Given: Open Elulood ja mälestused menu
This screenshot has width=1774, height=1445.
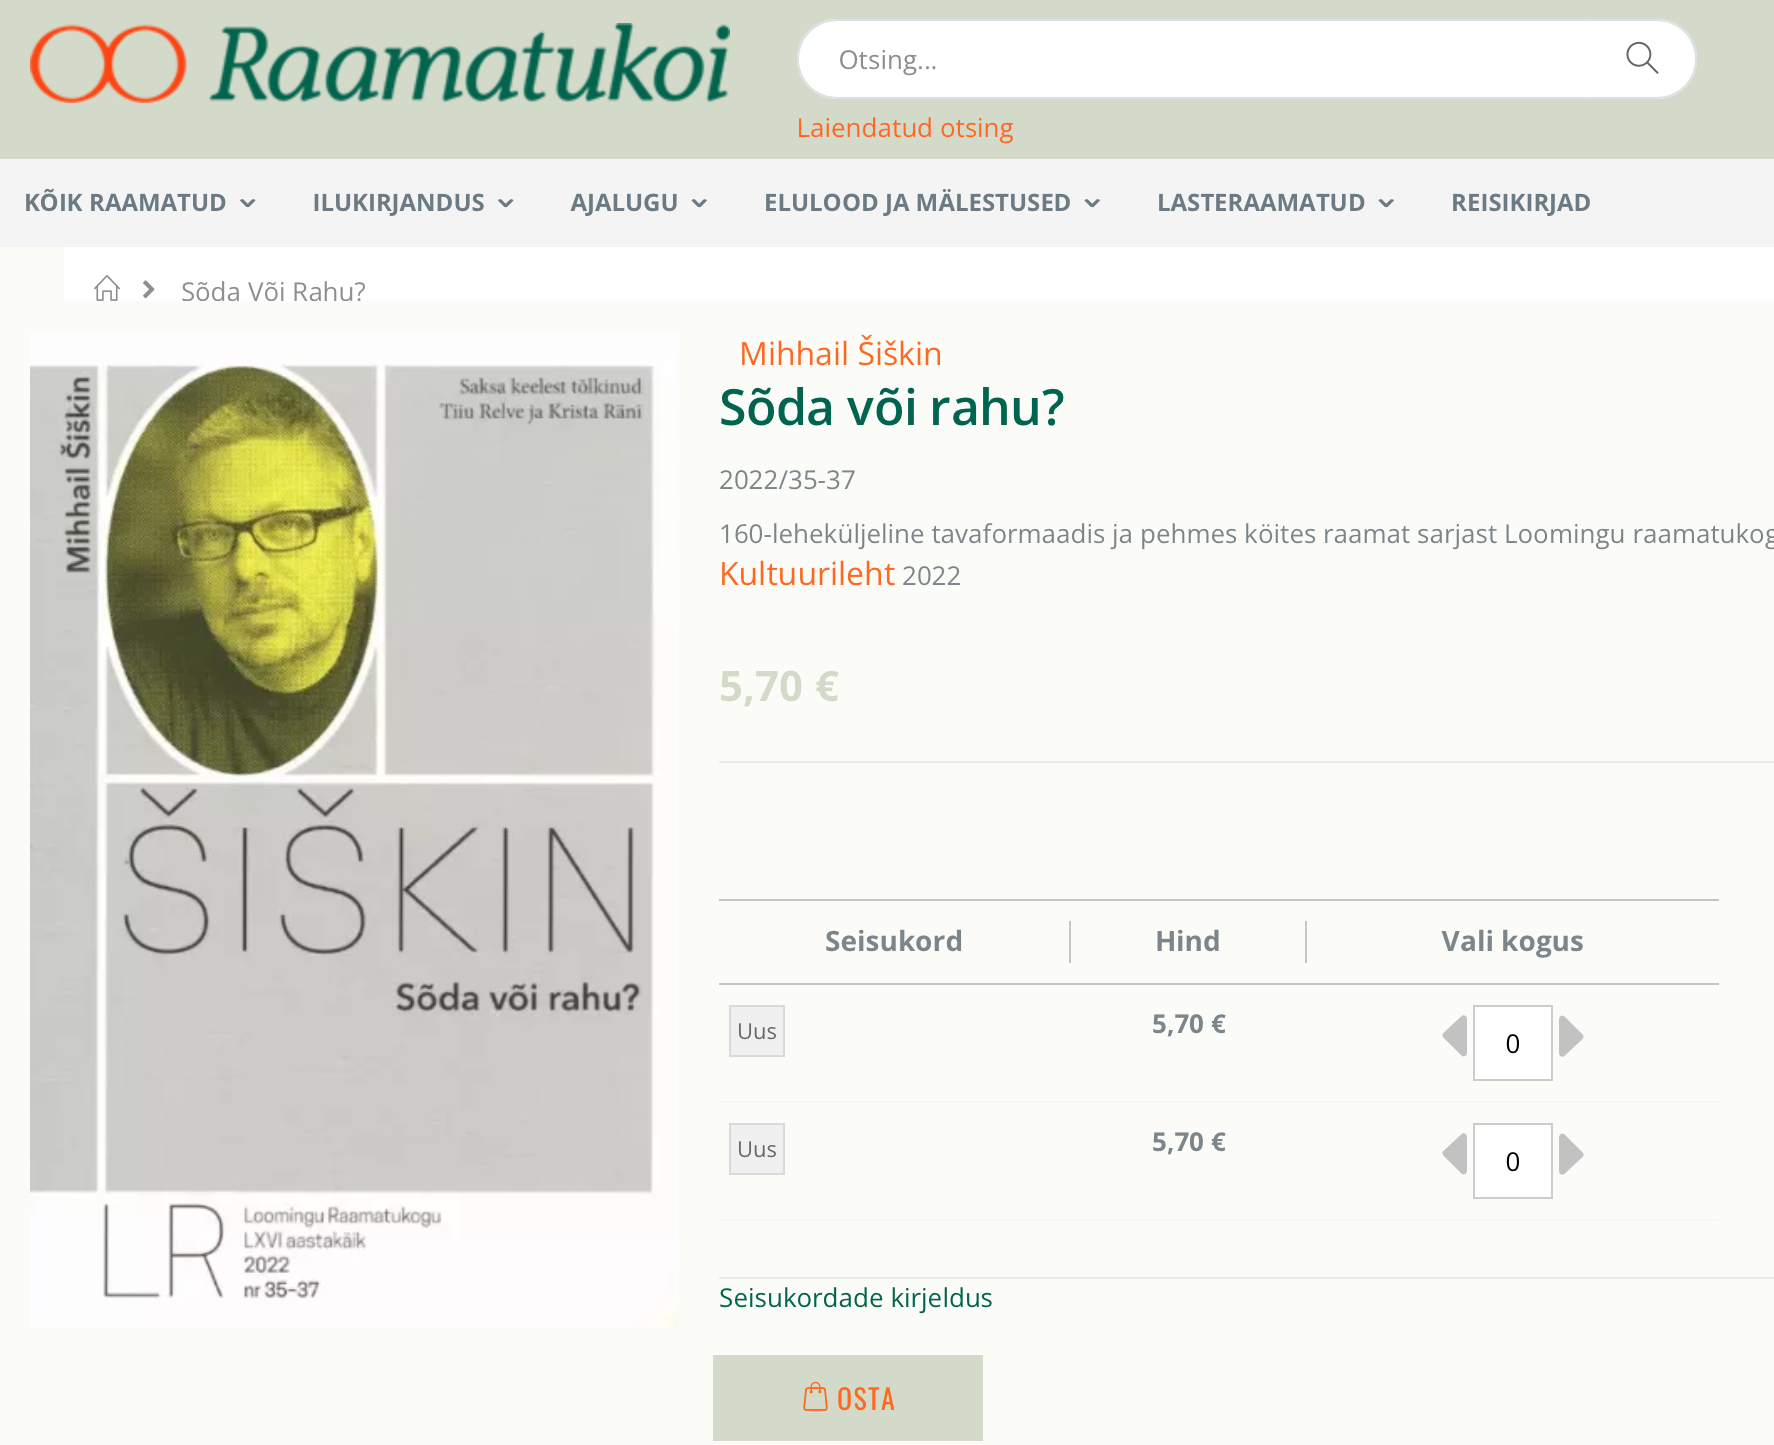Looking at the screenshot, I should [932, 203].
